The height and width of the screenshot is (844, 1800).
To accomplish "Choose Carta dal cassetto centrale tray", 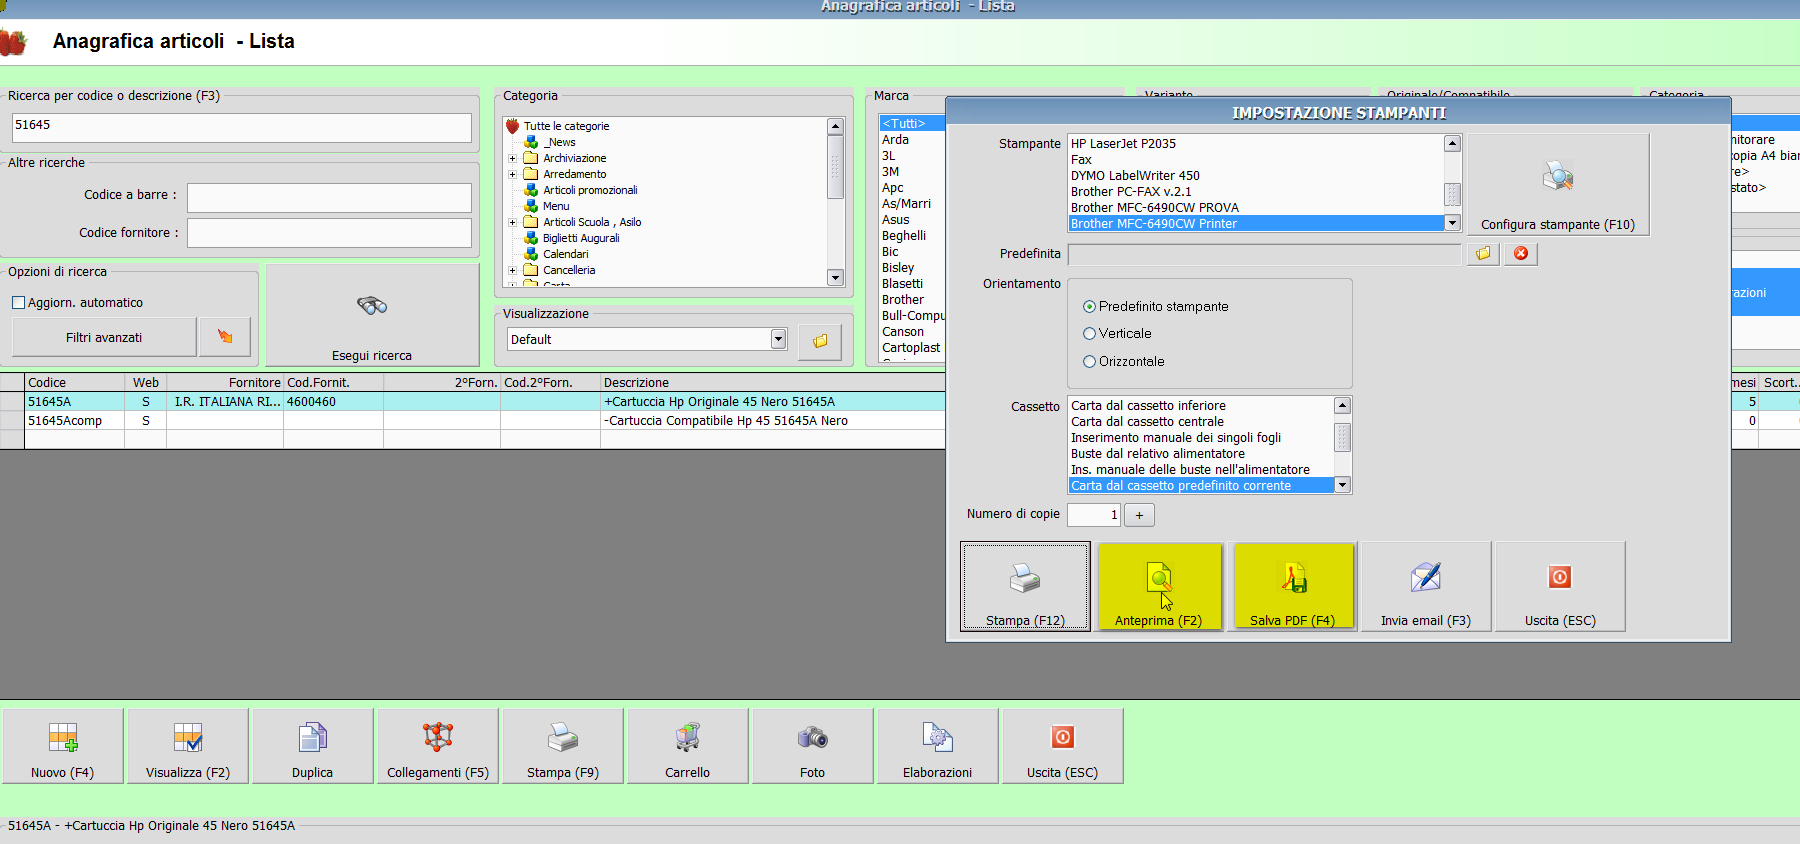I will click(1147, 422).
